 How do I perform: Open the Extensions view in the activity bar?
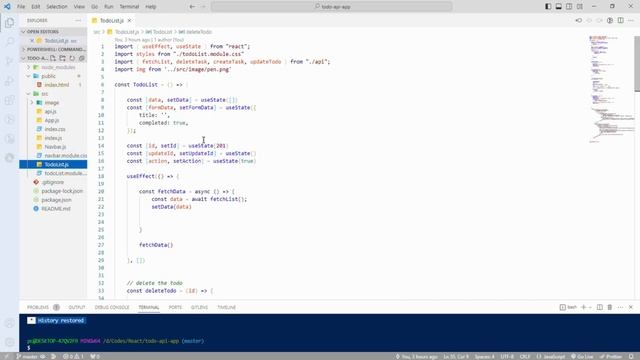click(9, 100)
